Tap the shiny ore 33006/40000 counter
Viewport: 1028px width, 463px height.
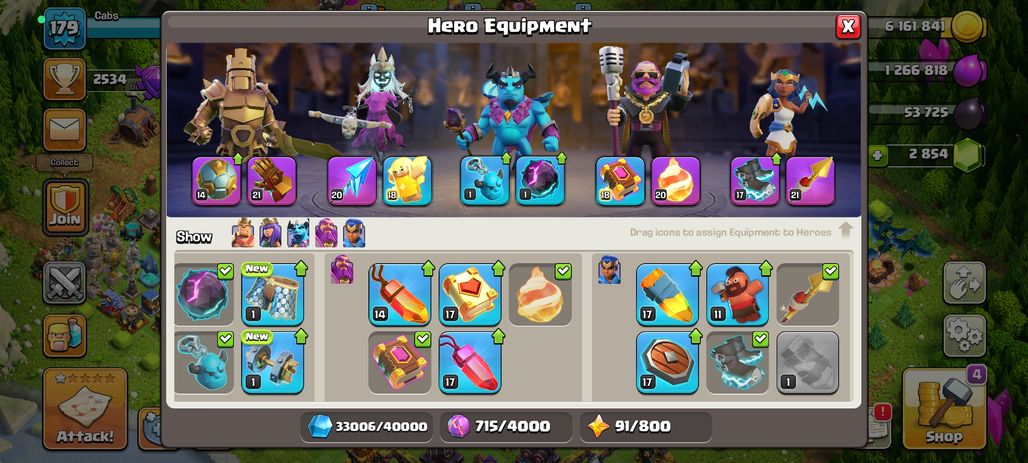pyautogui.click(x=366, y=427)
